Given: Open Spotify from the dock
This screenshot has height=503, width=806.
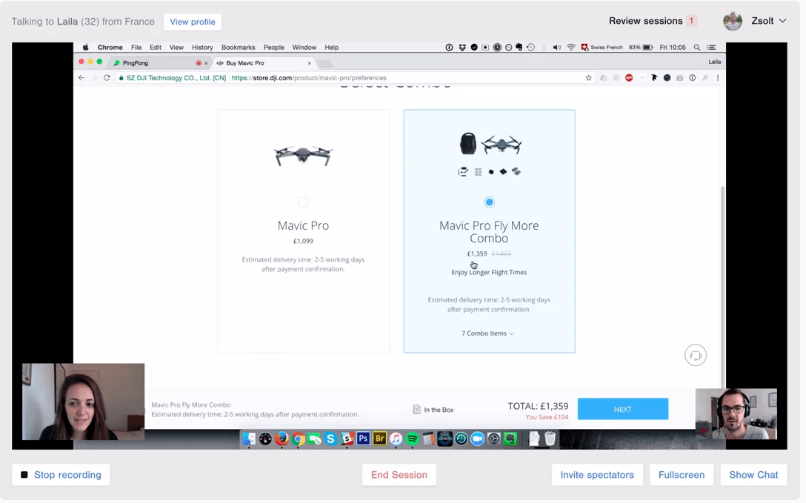Looking at the screenshot, I should pos(412,439).
